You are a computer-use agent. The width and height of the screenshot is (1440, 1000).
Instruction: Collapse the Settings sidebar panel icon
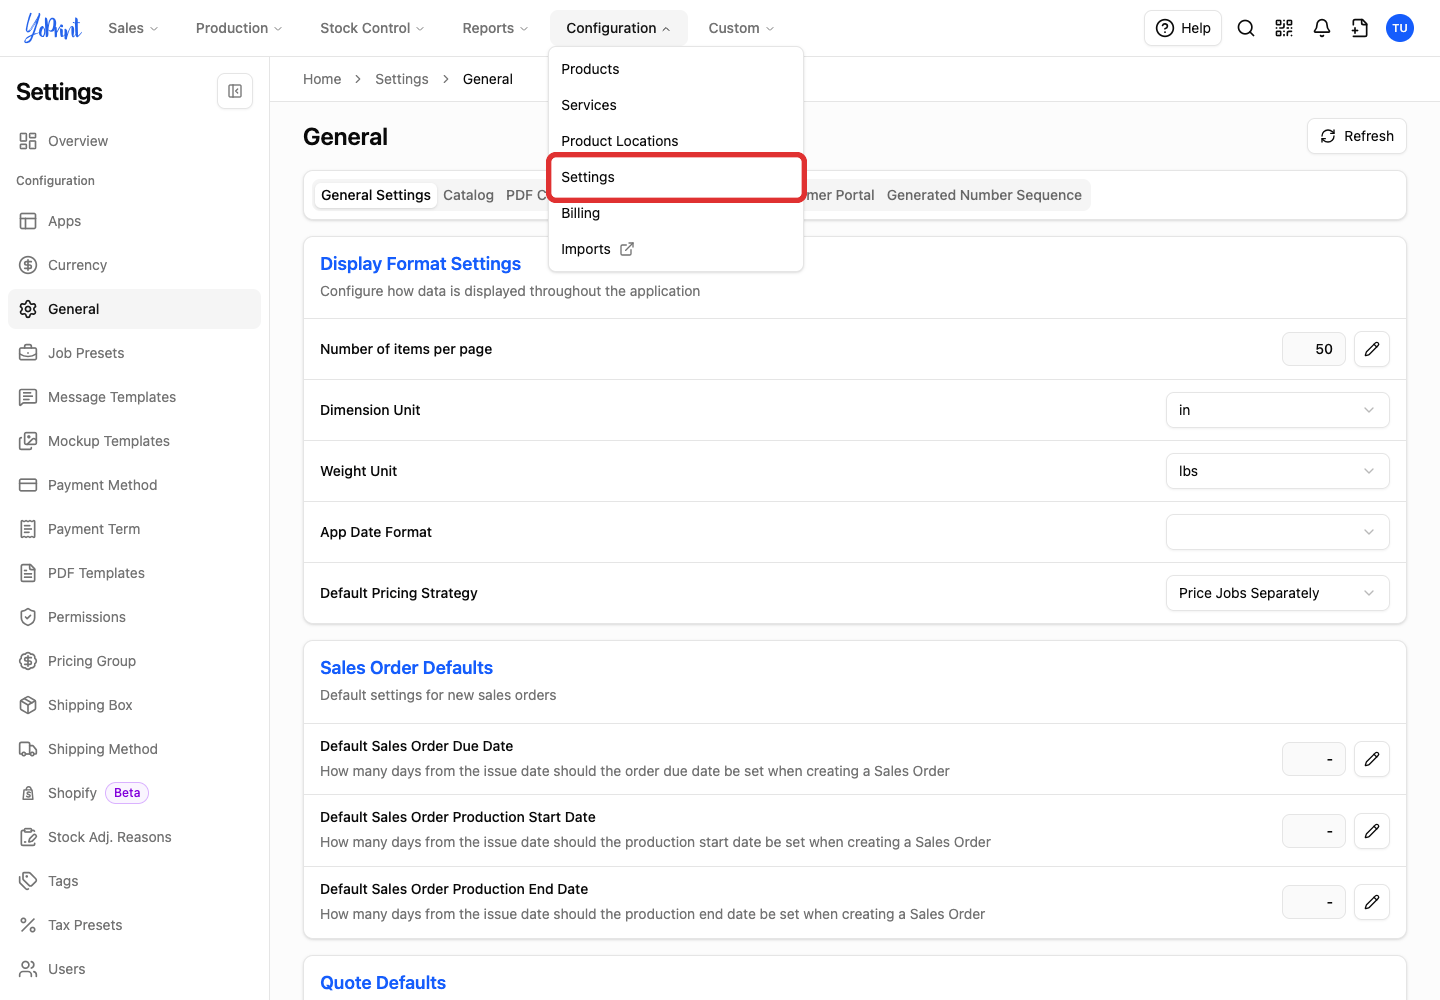[x=235, y=91]
